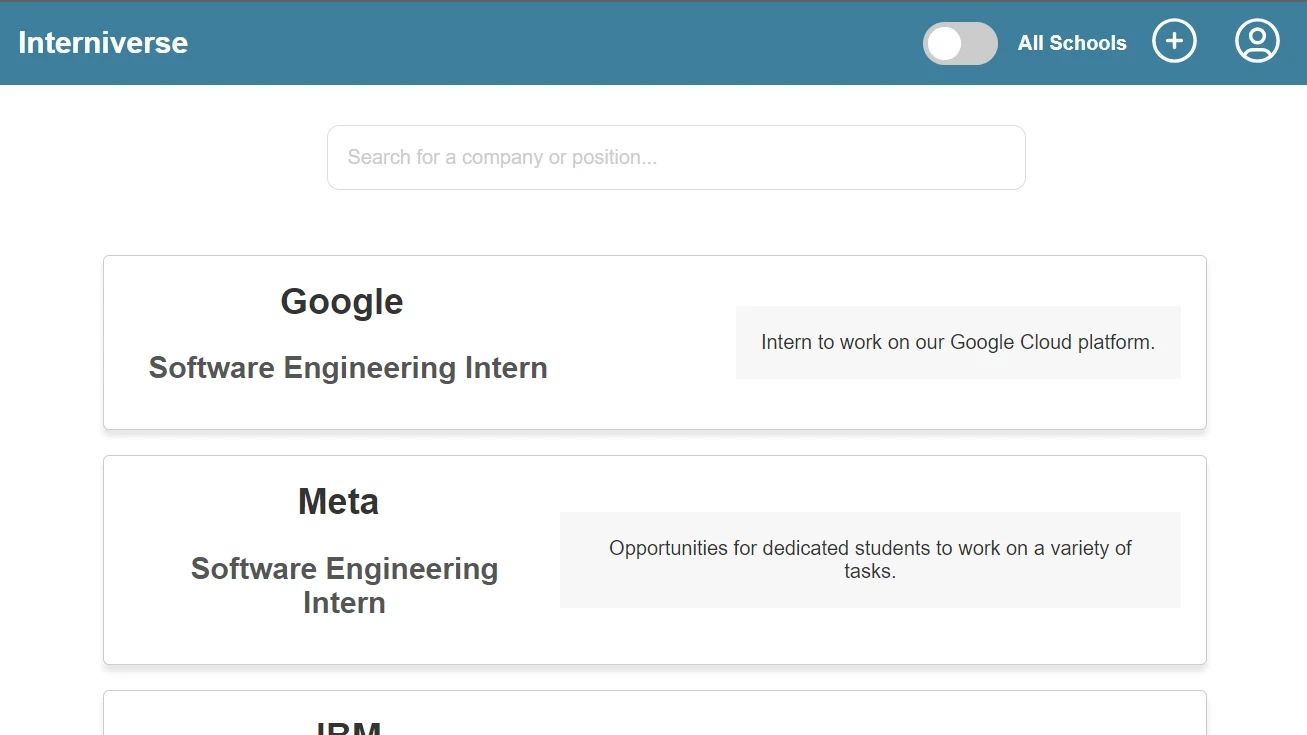
Task: Open the Google internship posting
Action: [x=654, y=342]
